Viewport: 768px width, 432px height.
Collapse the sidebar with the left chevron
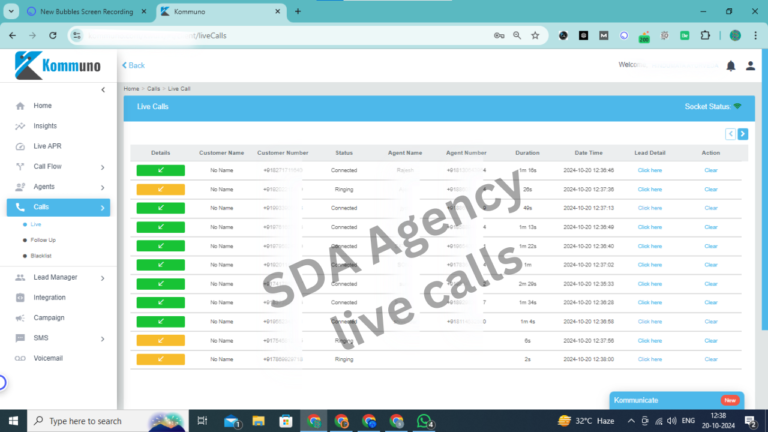pos(103,90)
